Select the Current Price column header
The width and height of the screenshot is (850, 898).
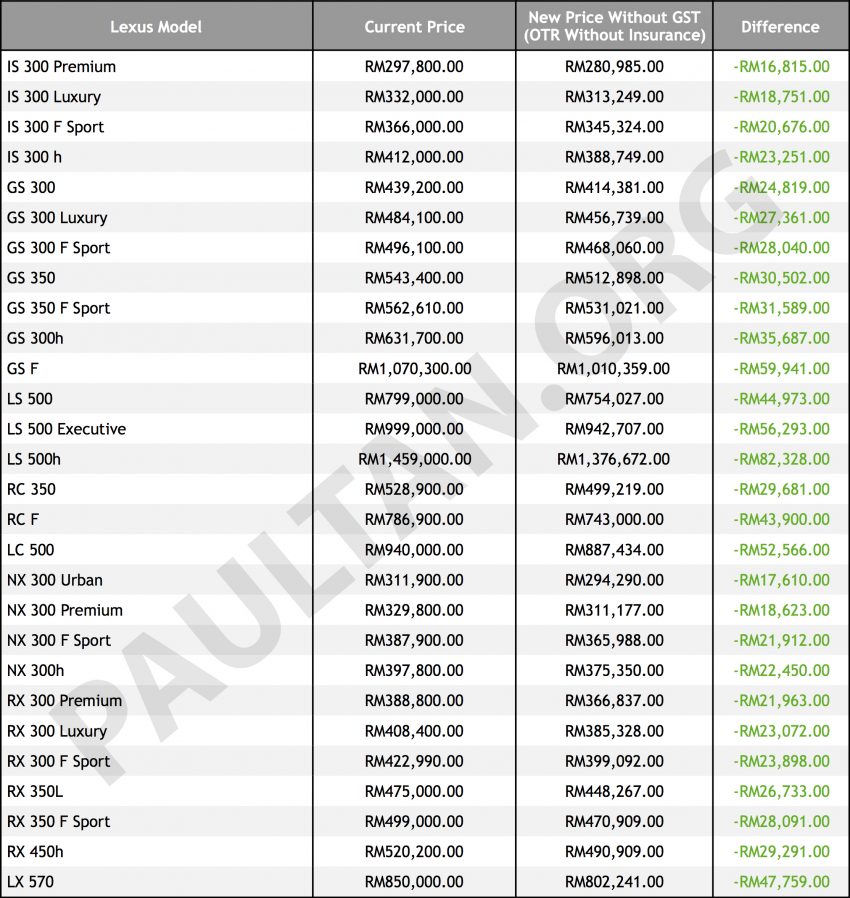[414, 27]
